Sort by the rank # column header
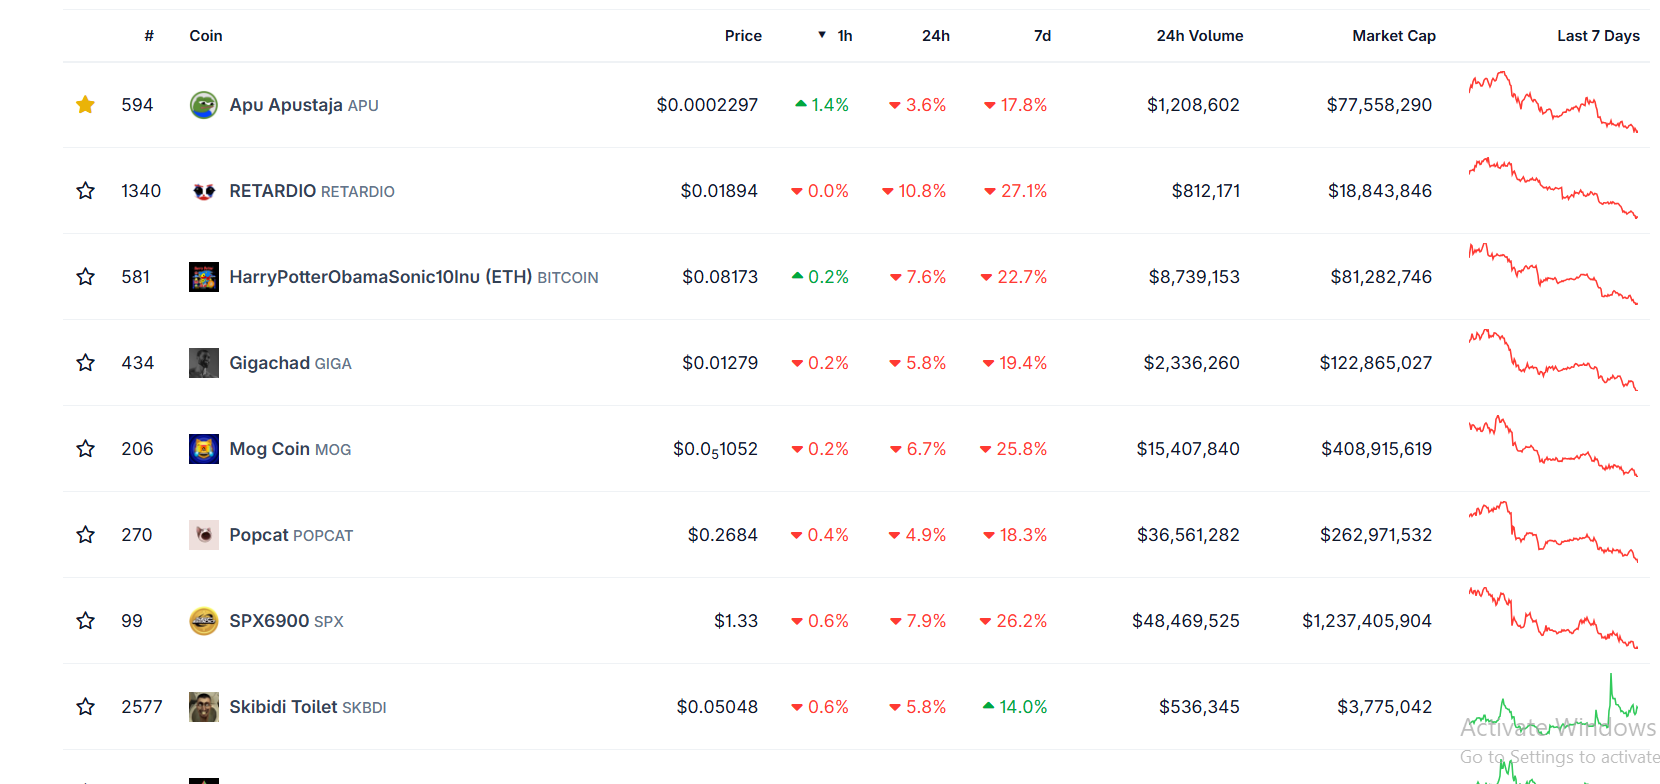This screenshot has height=784, width=1660. pyautogui.click(x=149, y=36)
